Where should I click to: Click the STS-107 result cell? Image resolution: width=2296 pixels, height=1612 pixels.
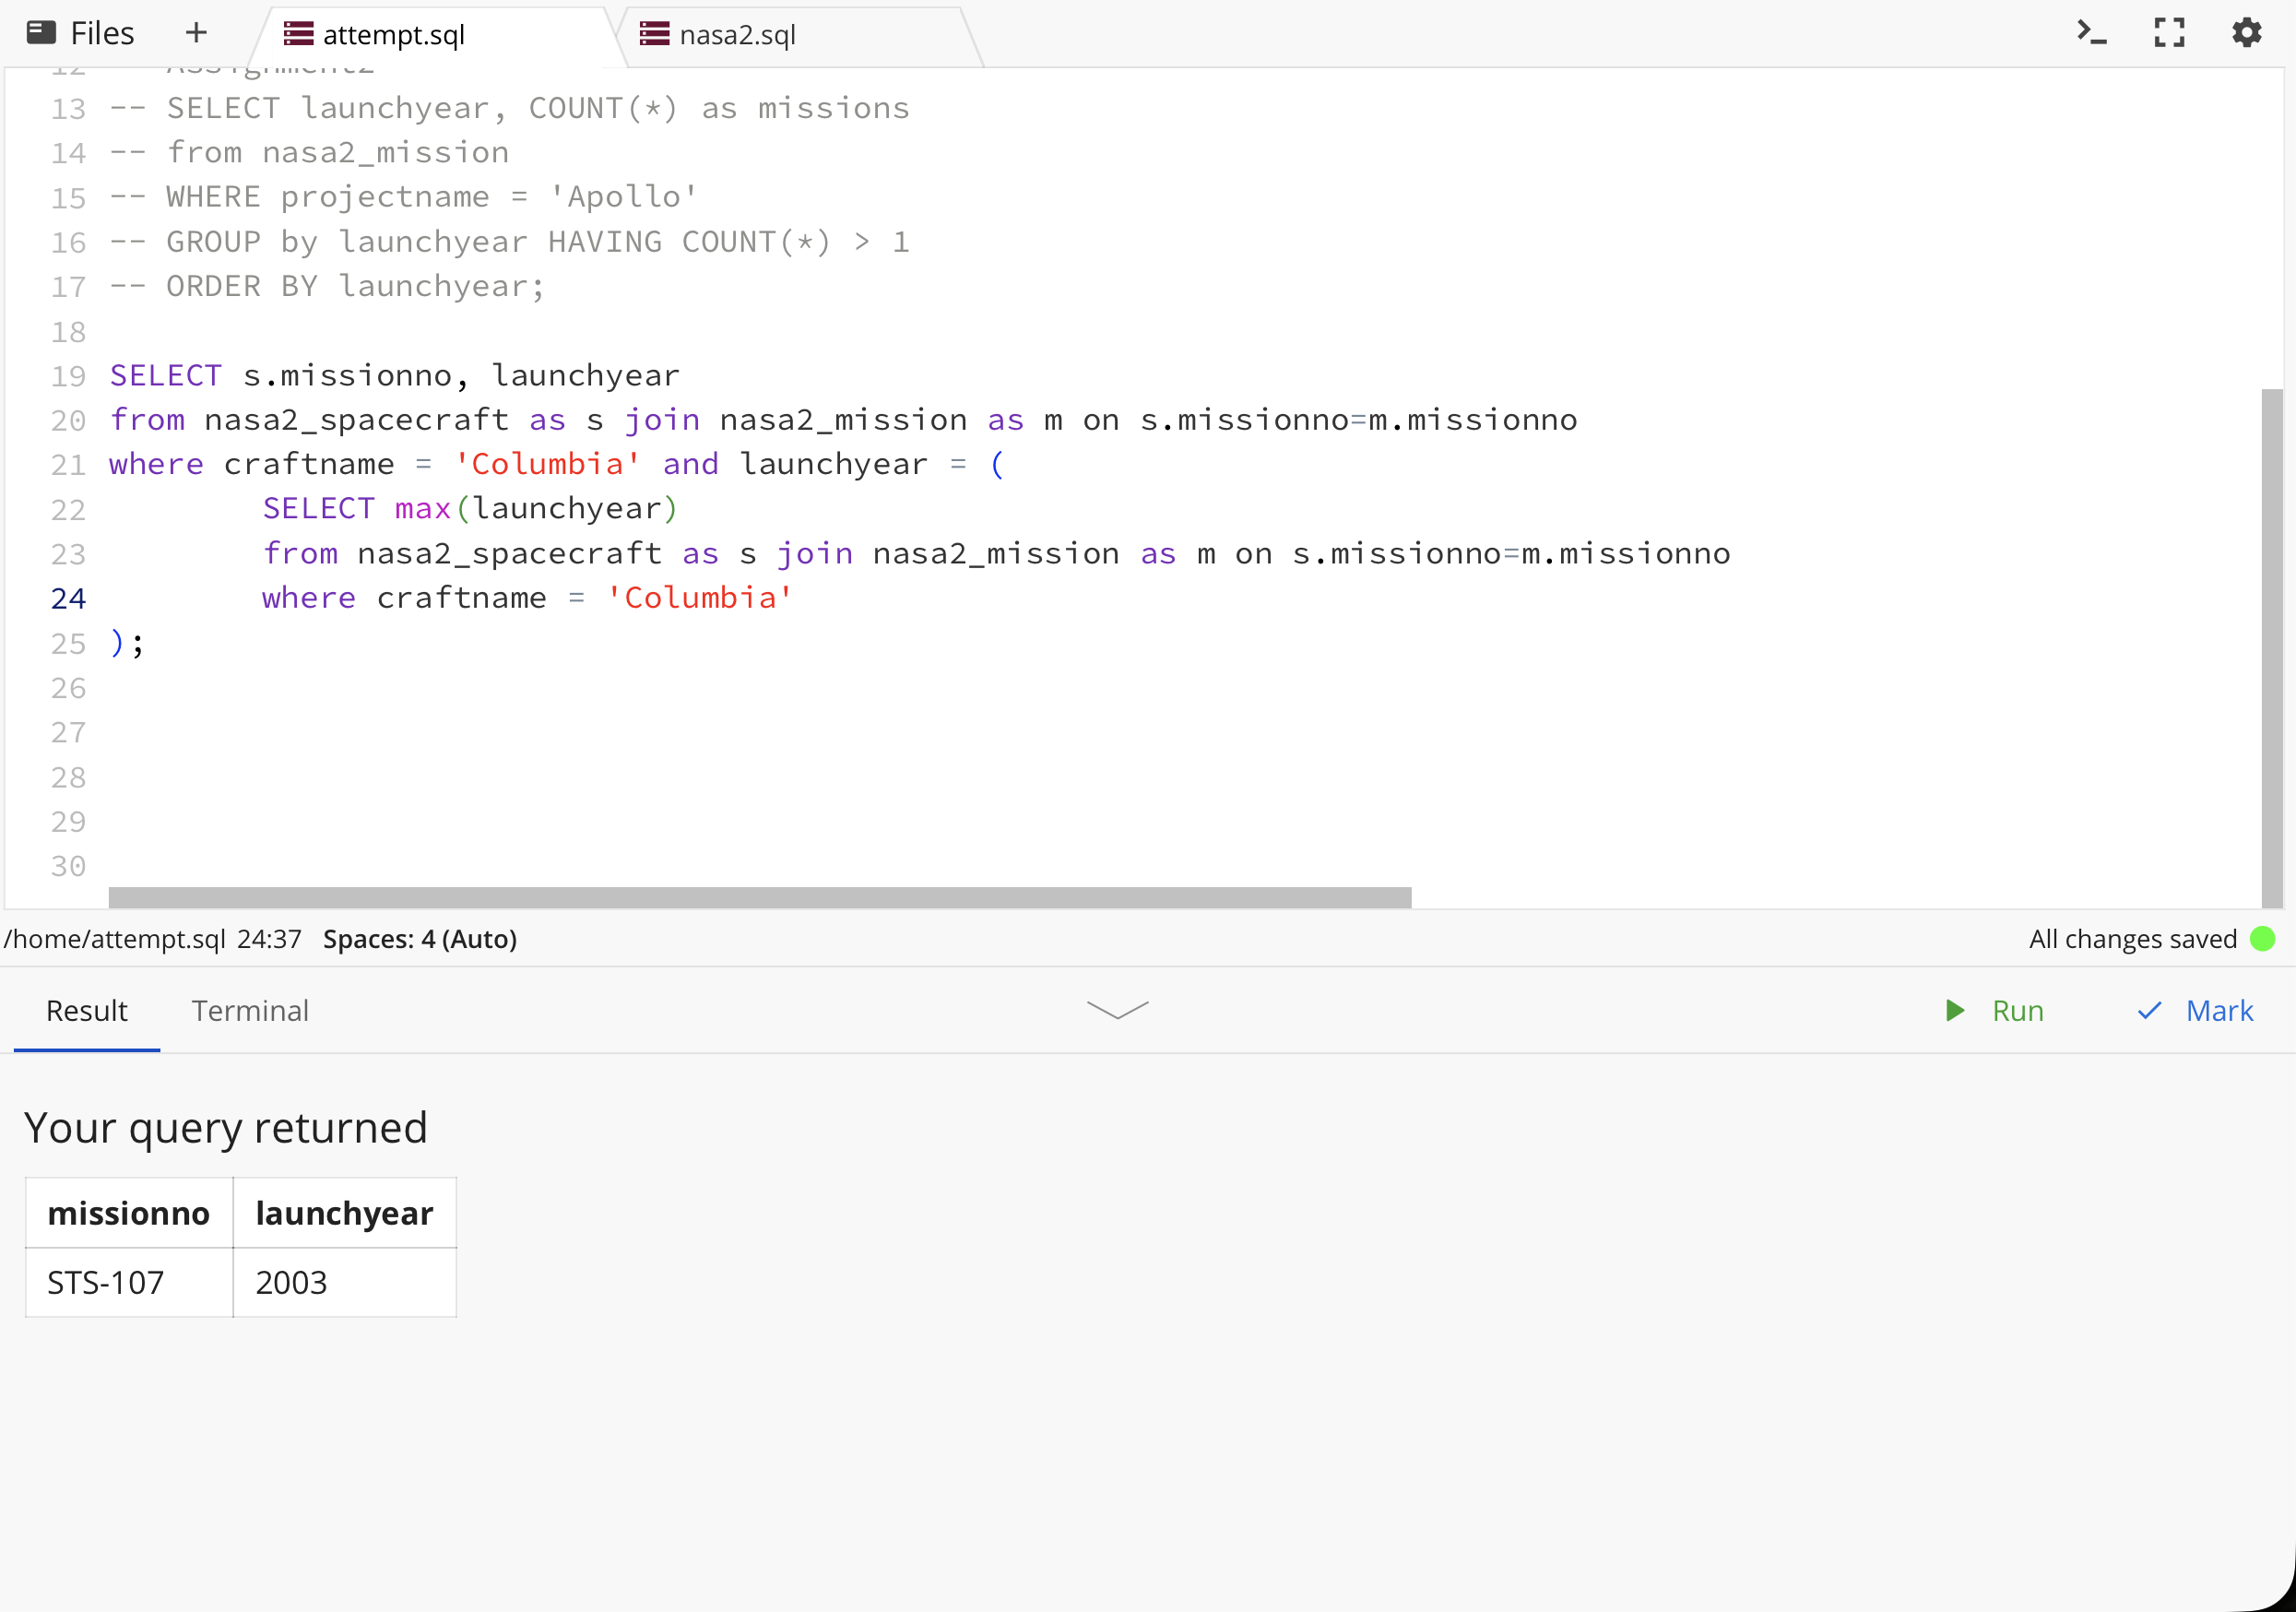[x=106, y=1282]
